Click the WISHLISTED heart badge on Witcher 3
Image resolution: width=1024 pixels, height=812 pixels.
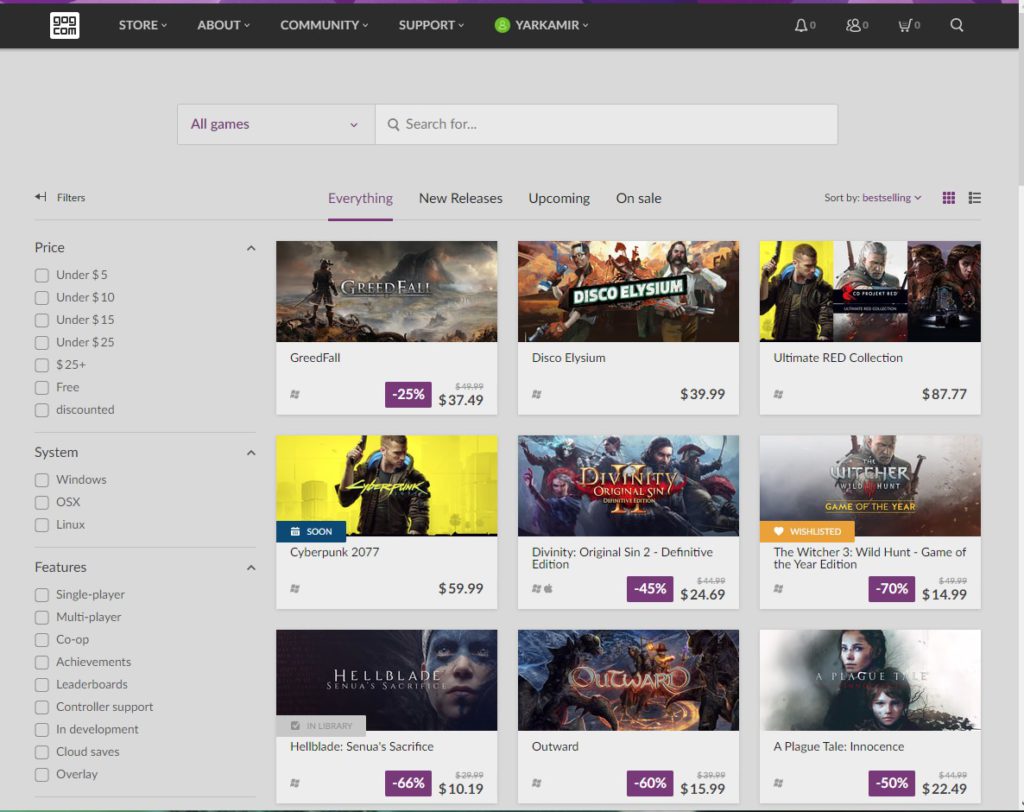point(807,532)
